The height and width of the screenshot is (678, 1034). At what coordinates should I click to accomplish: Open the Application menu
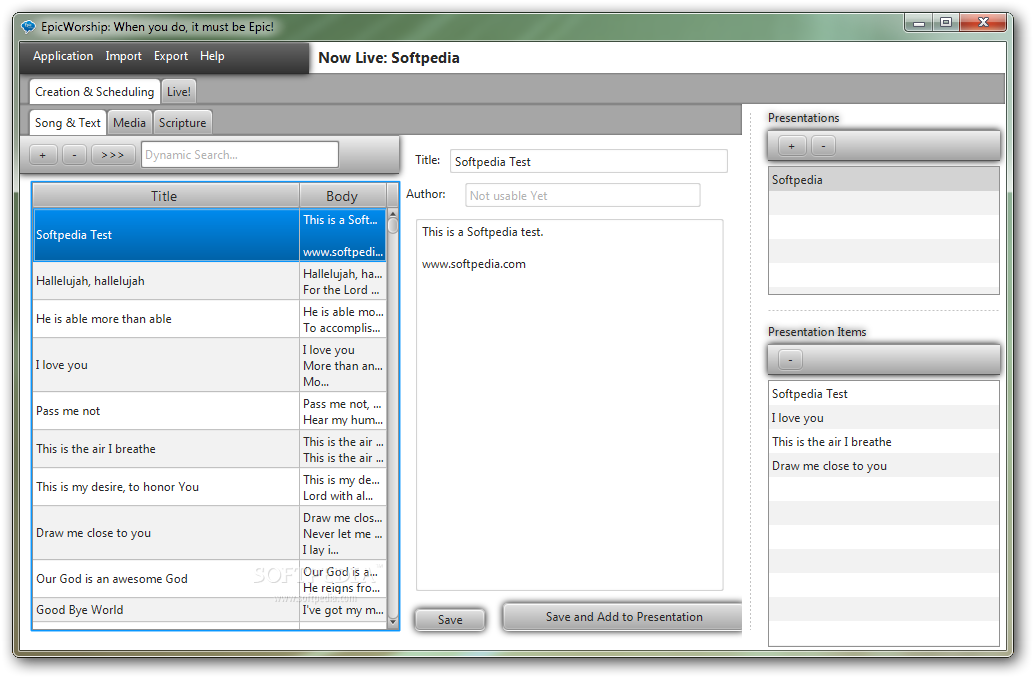tap(63, 56)
